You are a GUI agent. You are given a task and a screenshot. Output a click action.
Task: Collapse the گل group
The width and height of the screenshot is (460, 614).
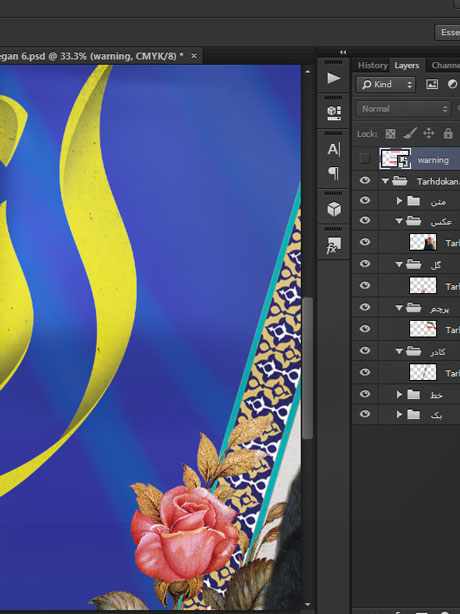399,265
